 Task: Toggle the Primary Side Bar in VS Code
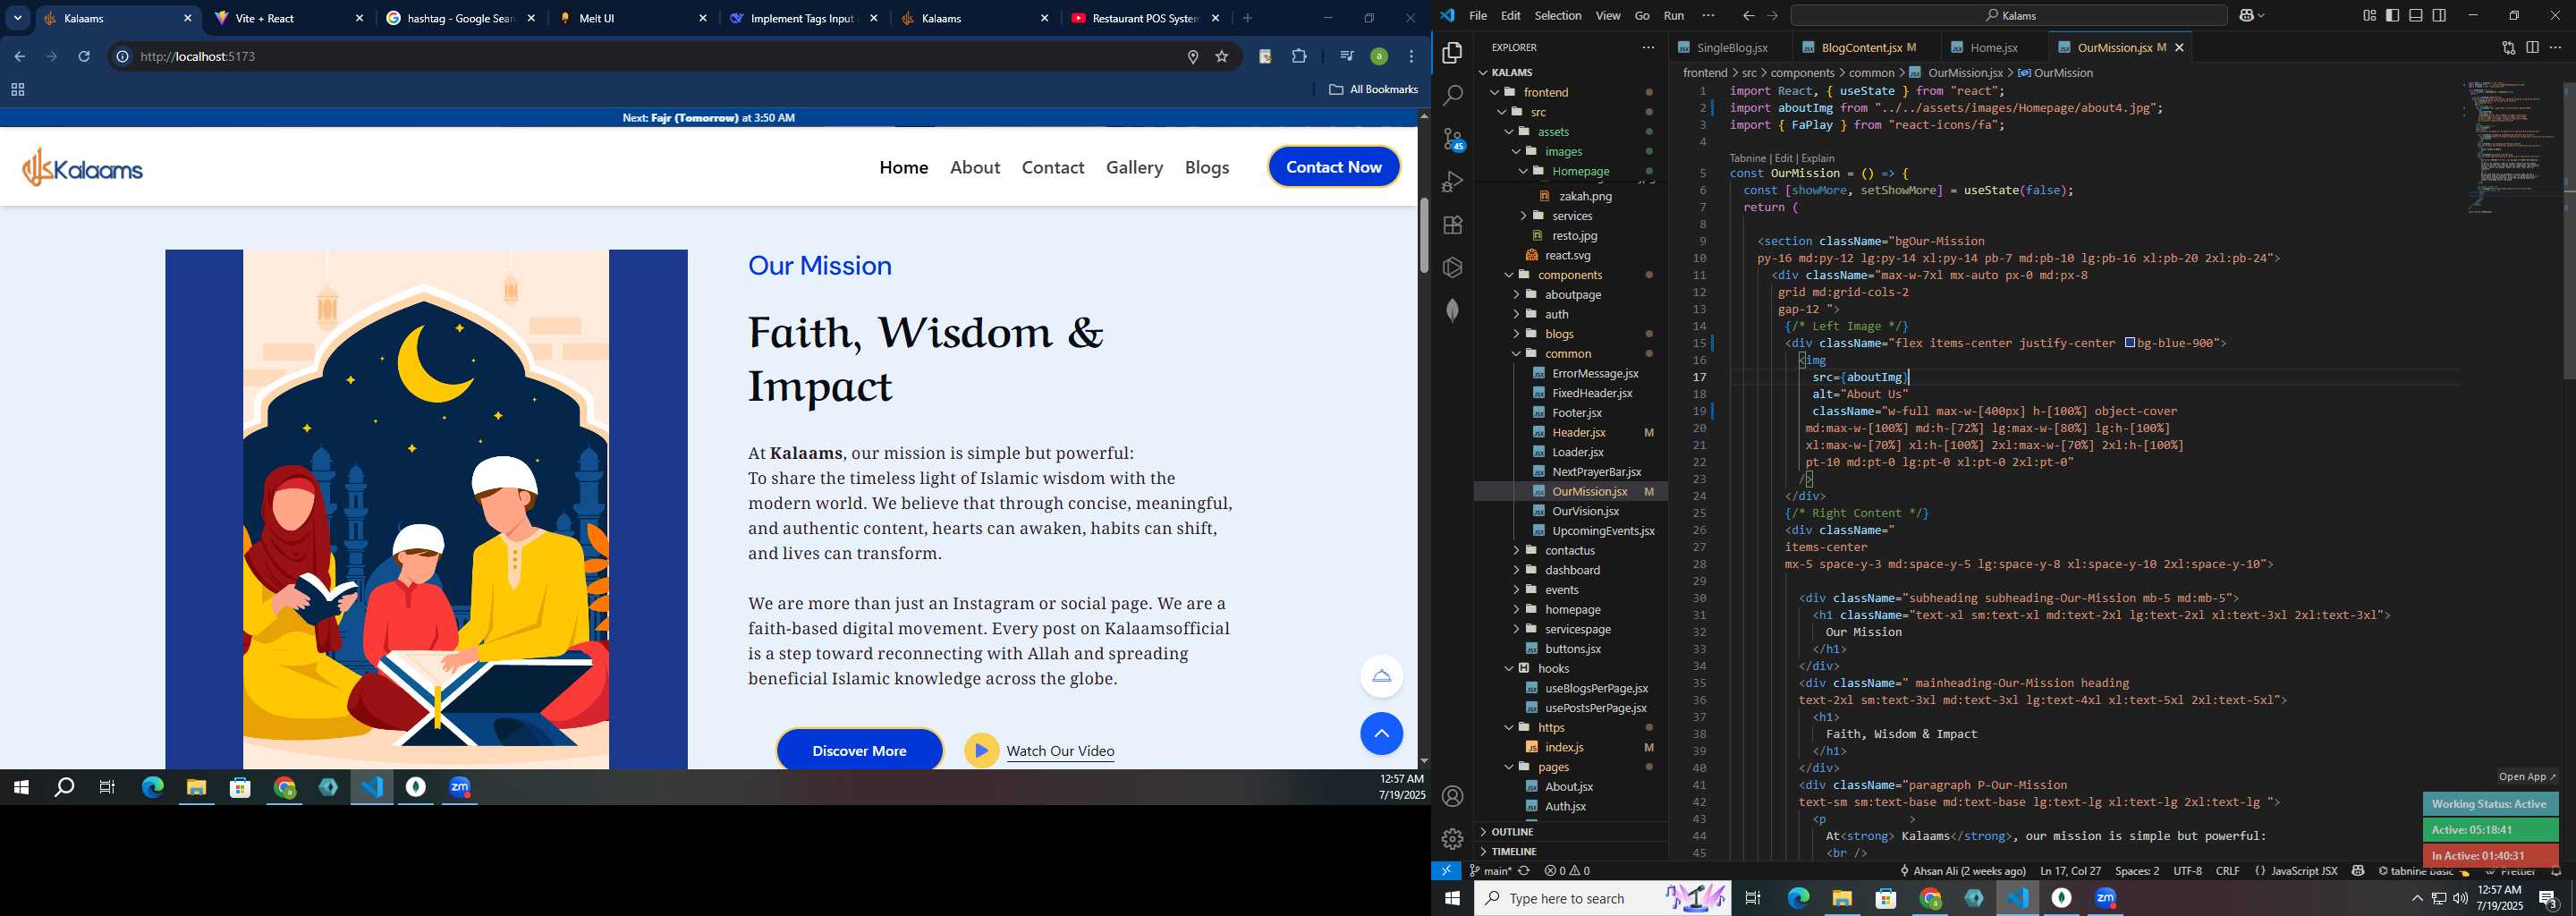[x=2392, y=15]
